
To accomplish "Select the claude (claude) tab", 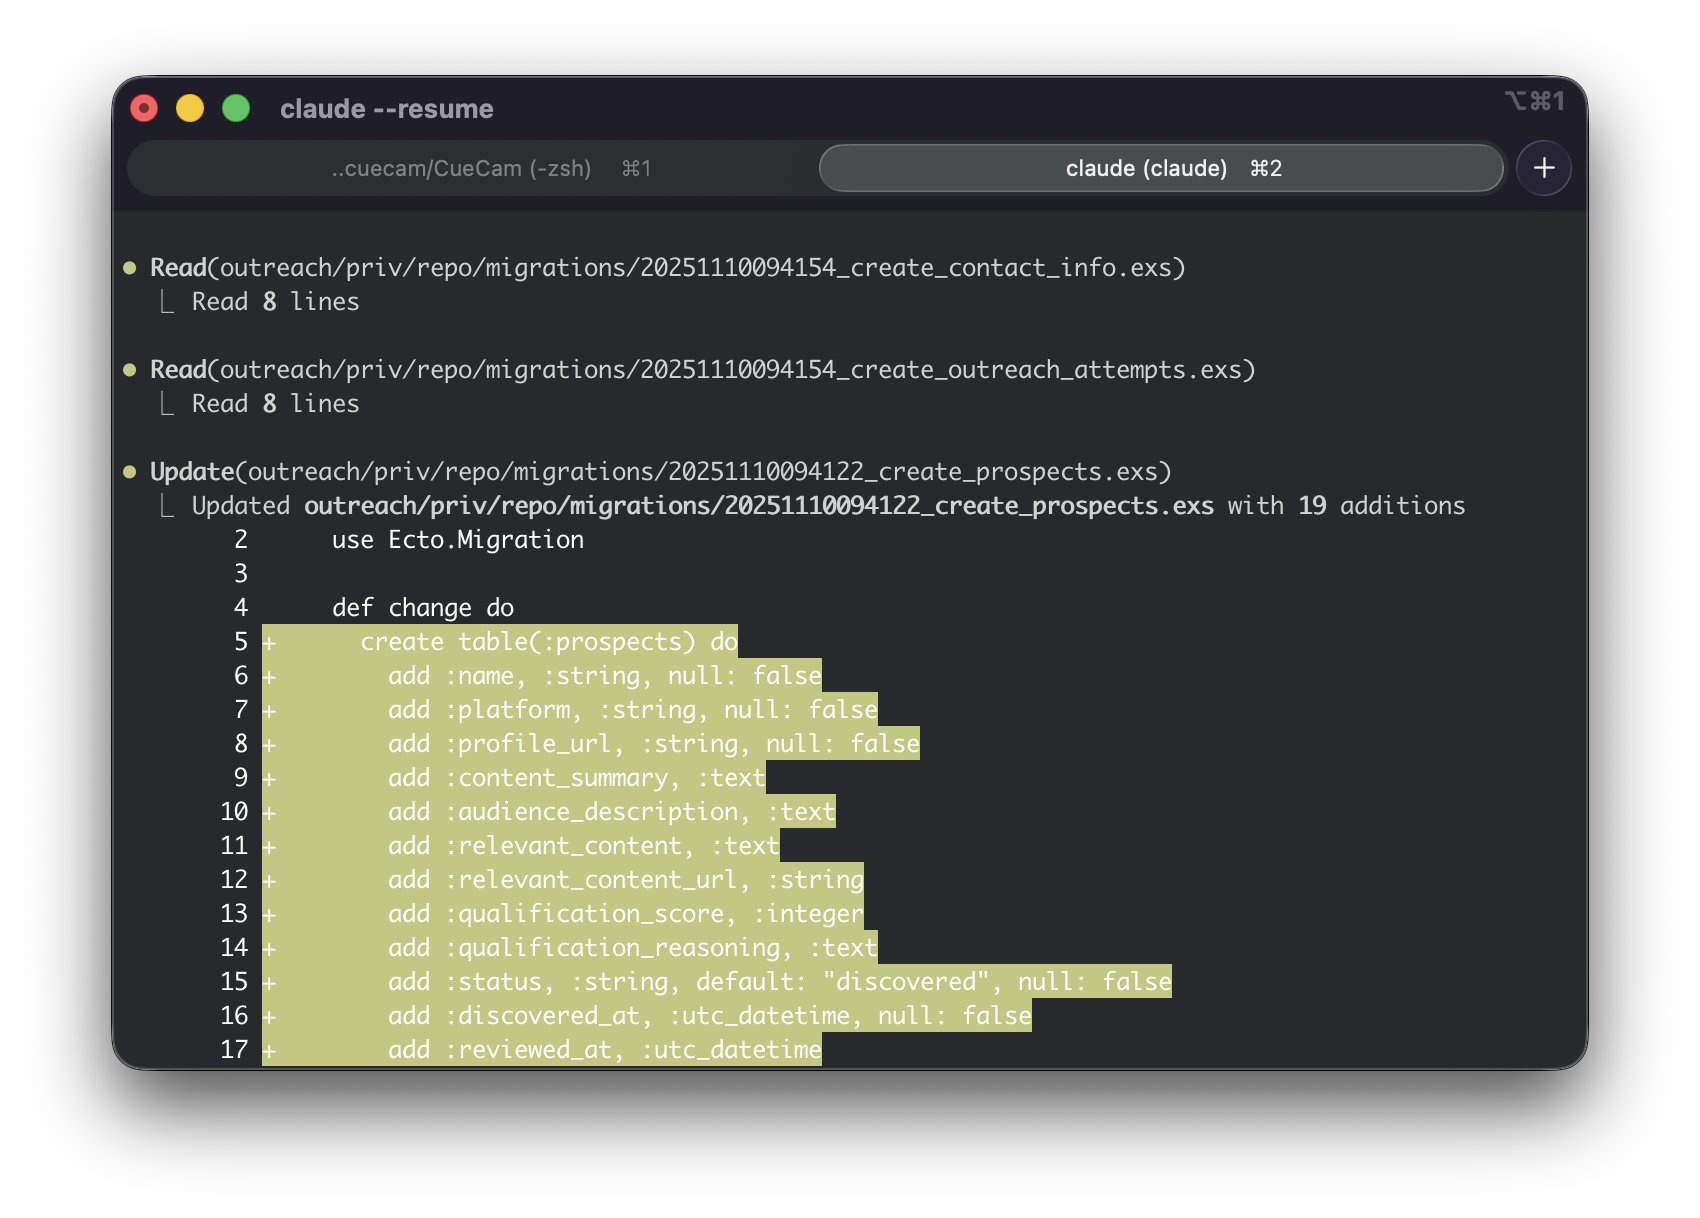I will (x=1160, y=168).
